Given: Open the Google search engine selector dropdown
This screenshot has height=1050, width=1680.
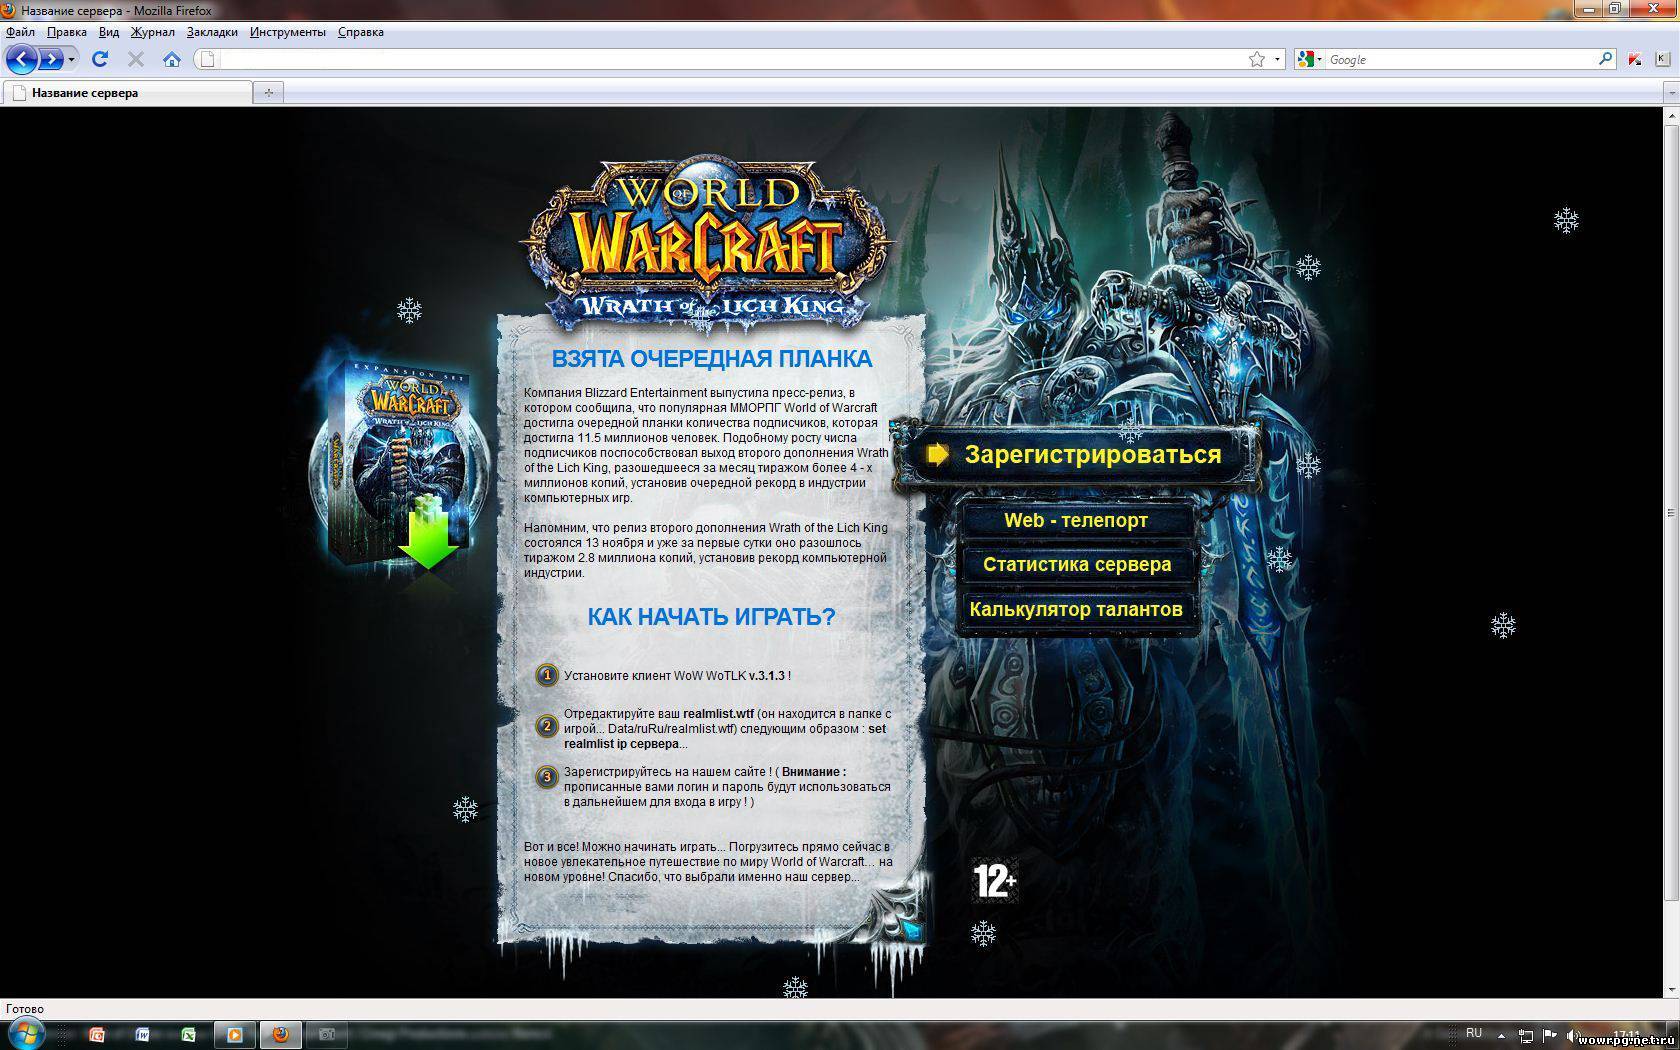Looking at the screenshot, I should pos(1309,59).
